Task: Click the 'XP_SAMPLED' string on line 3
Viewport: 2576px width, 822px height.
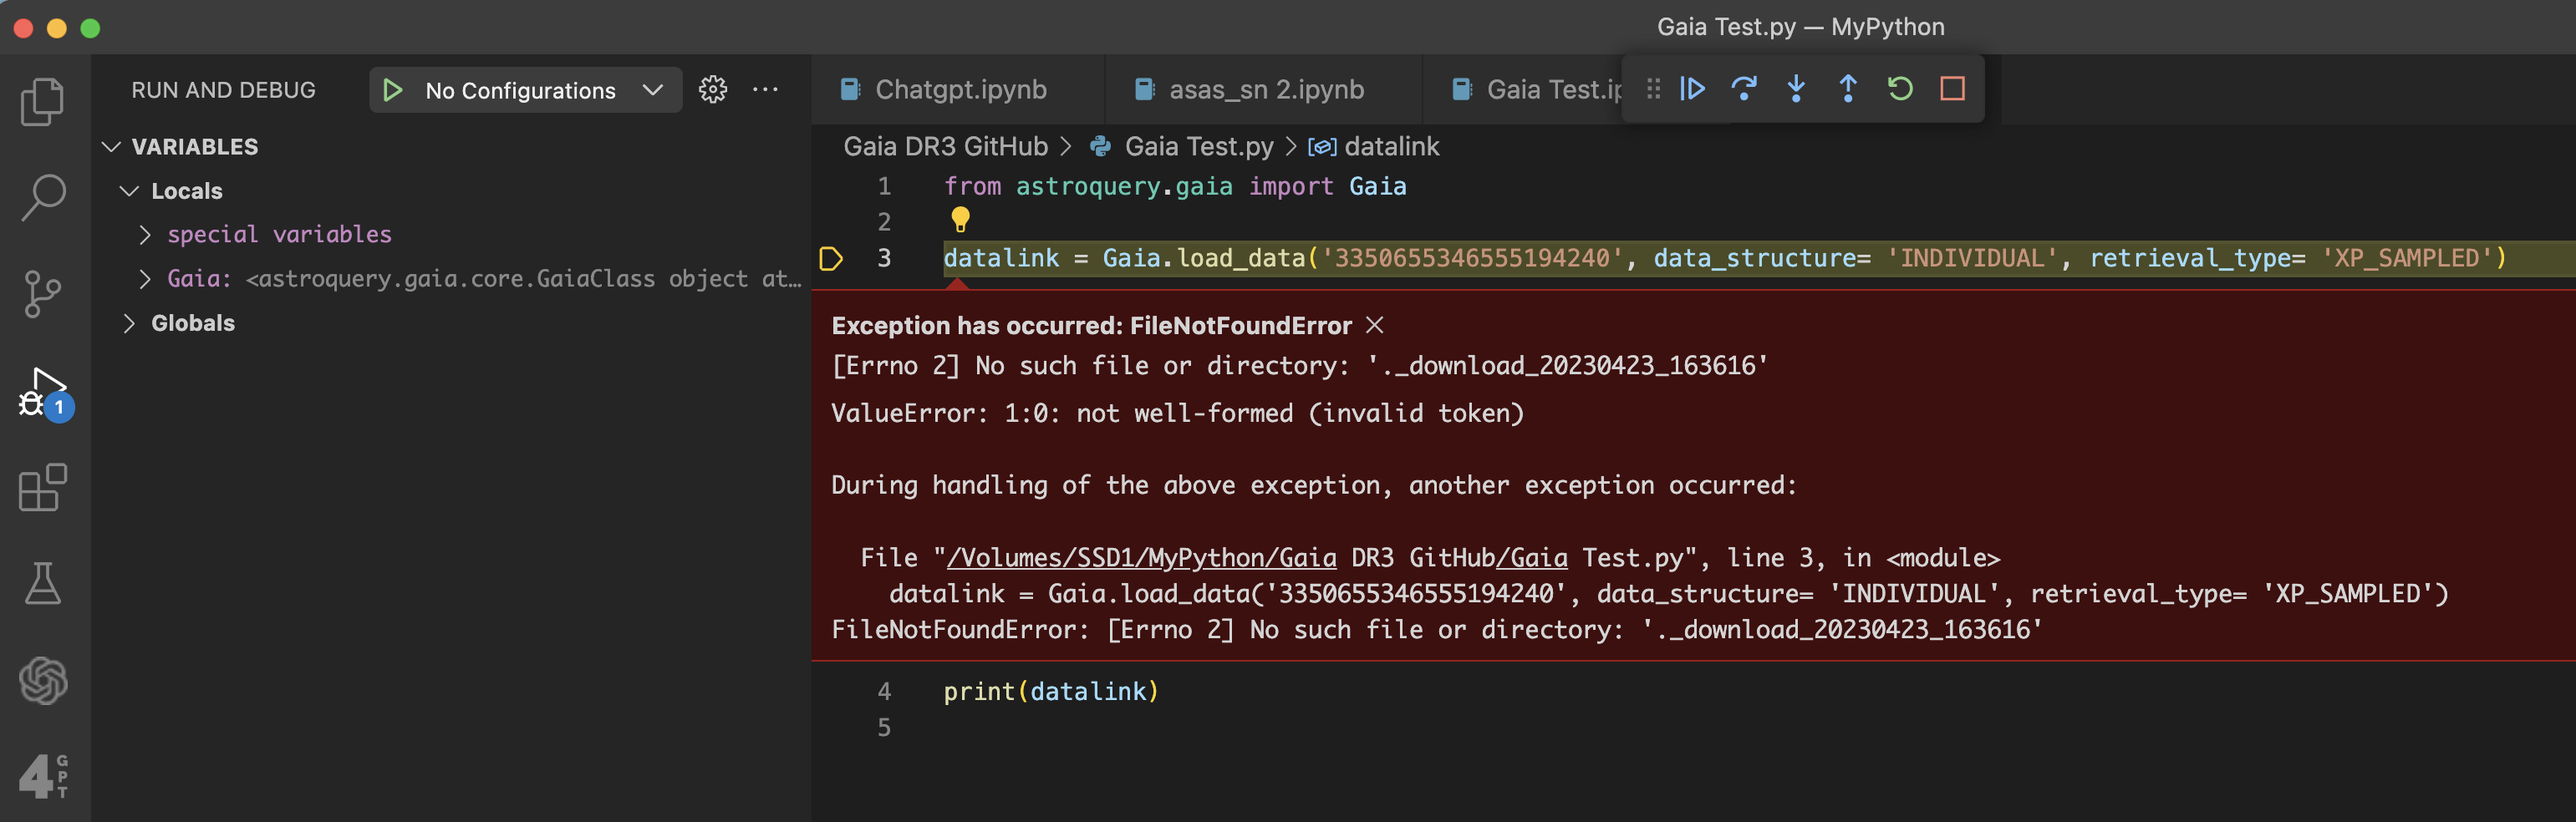Action: pos(2407,258)
